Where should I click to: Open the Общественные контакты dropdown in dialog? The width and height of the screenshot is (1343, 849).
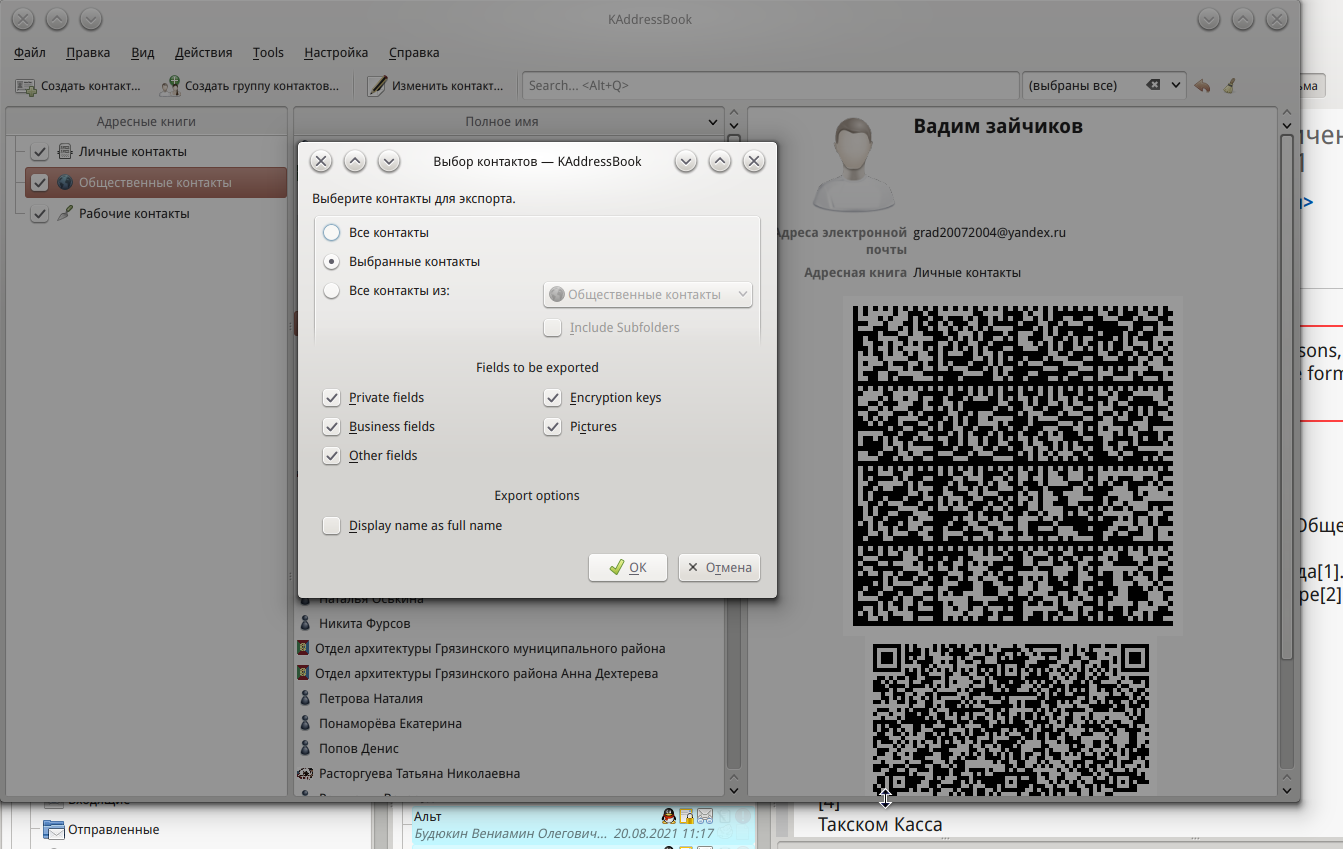tap(647, 294)
